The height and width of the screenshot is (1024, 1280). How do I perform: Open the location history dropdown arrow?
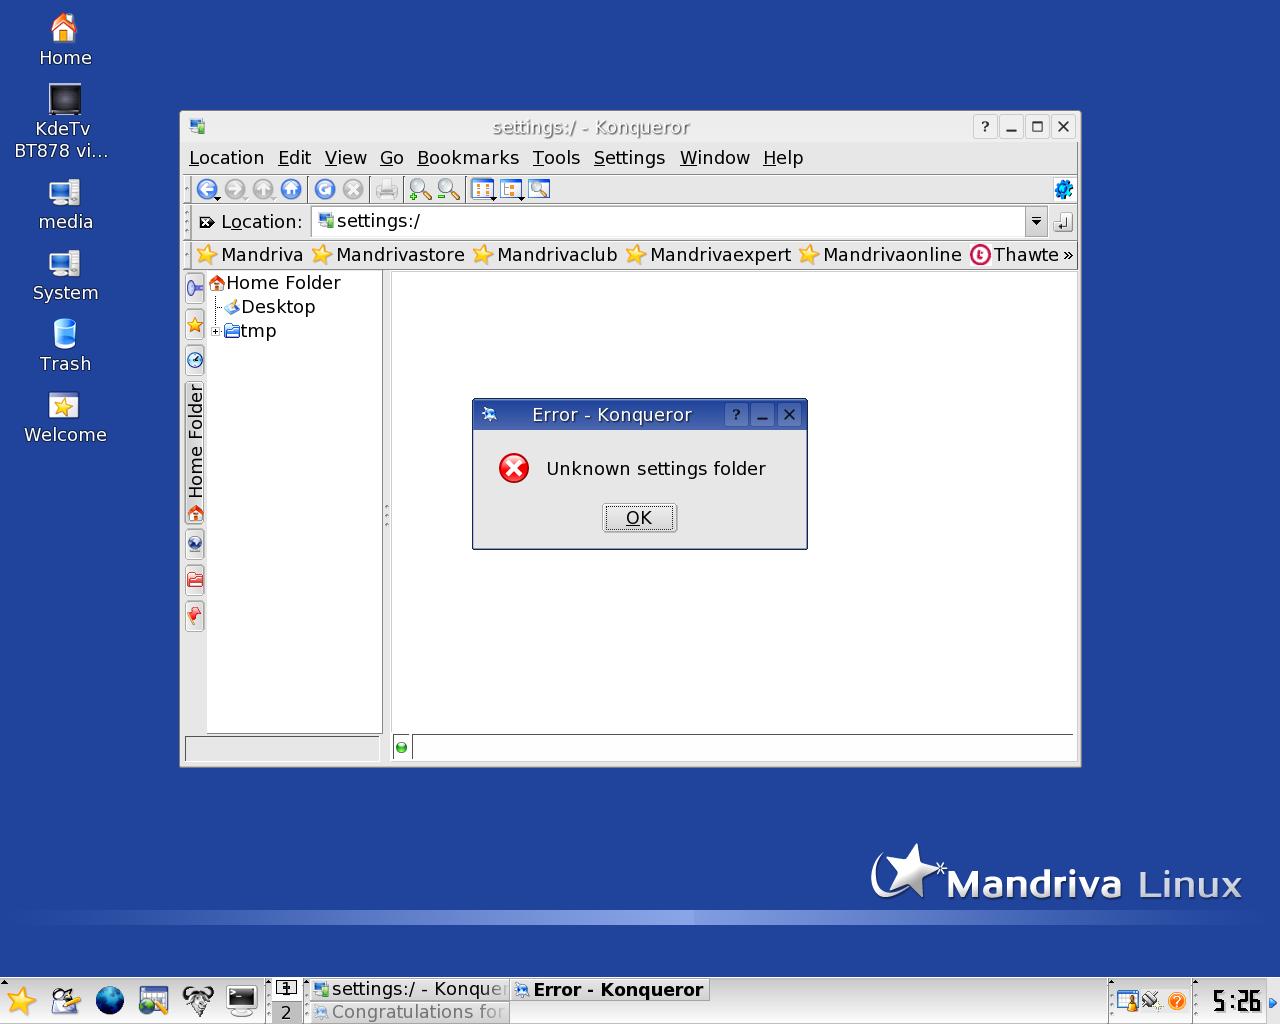tap(1036, 222)
